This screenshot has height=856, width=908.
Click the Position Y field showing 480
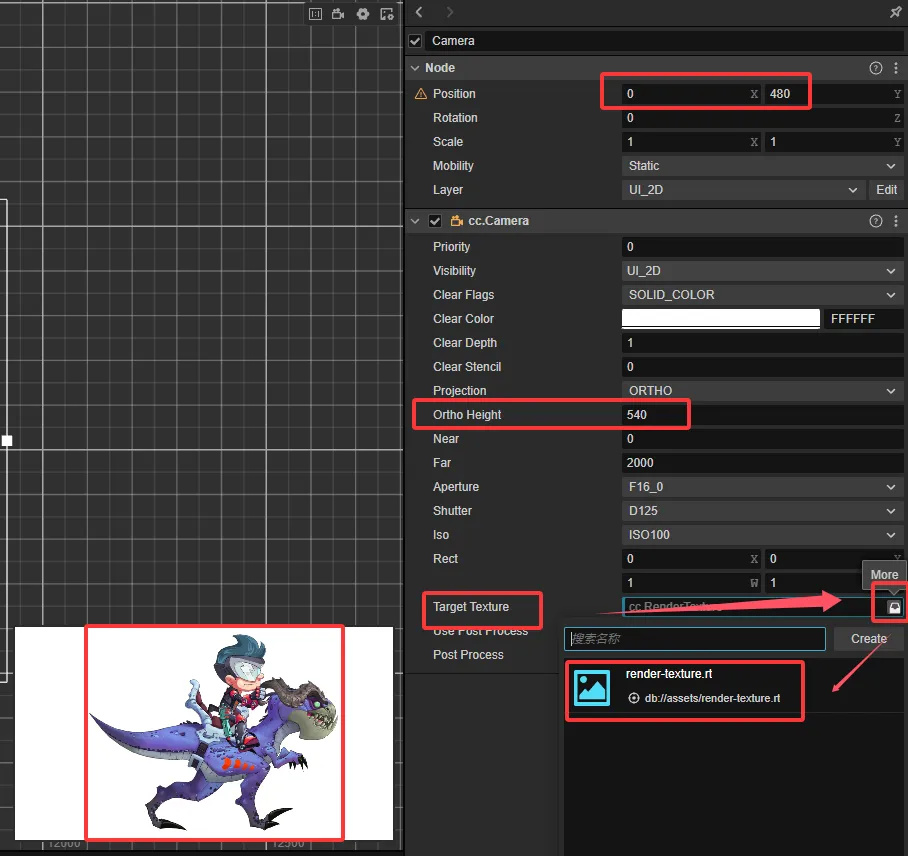(x=833, y=94)
